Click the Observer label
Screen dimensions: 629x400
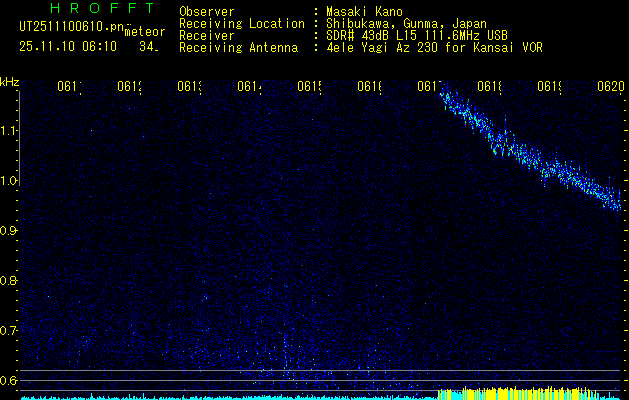[207, 12]
